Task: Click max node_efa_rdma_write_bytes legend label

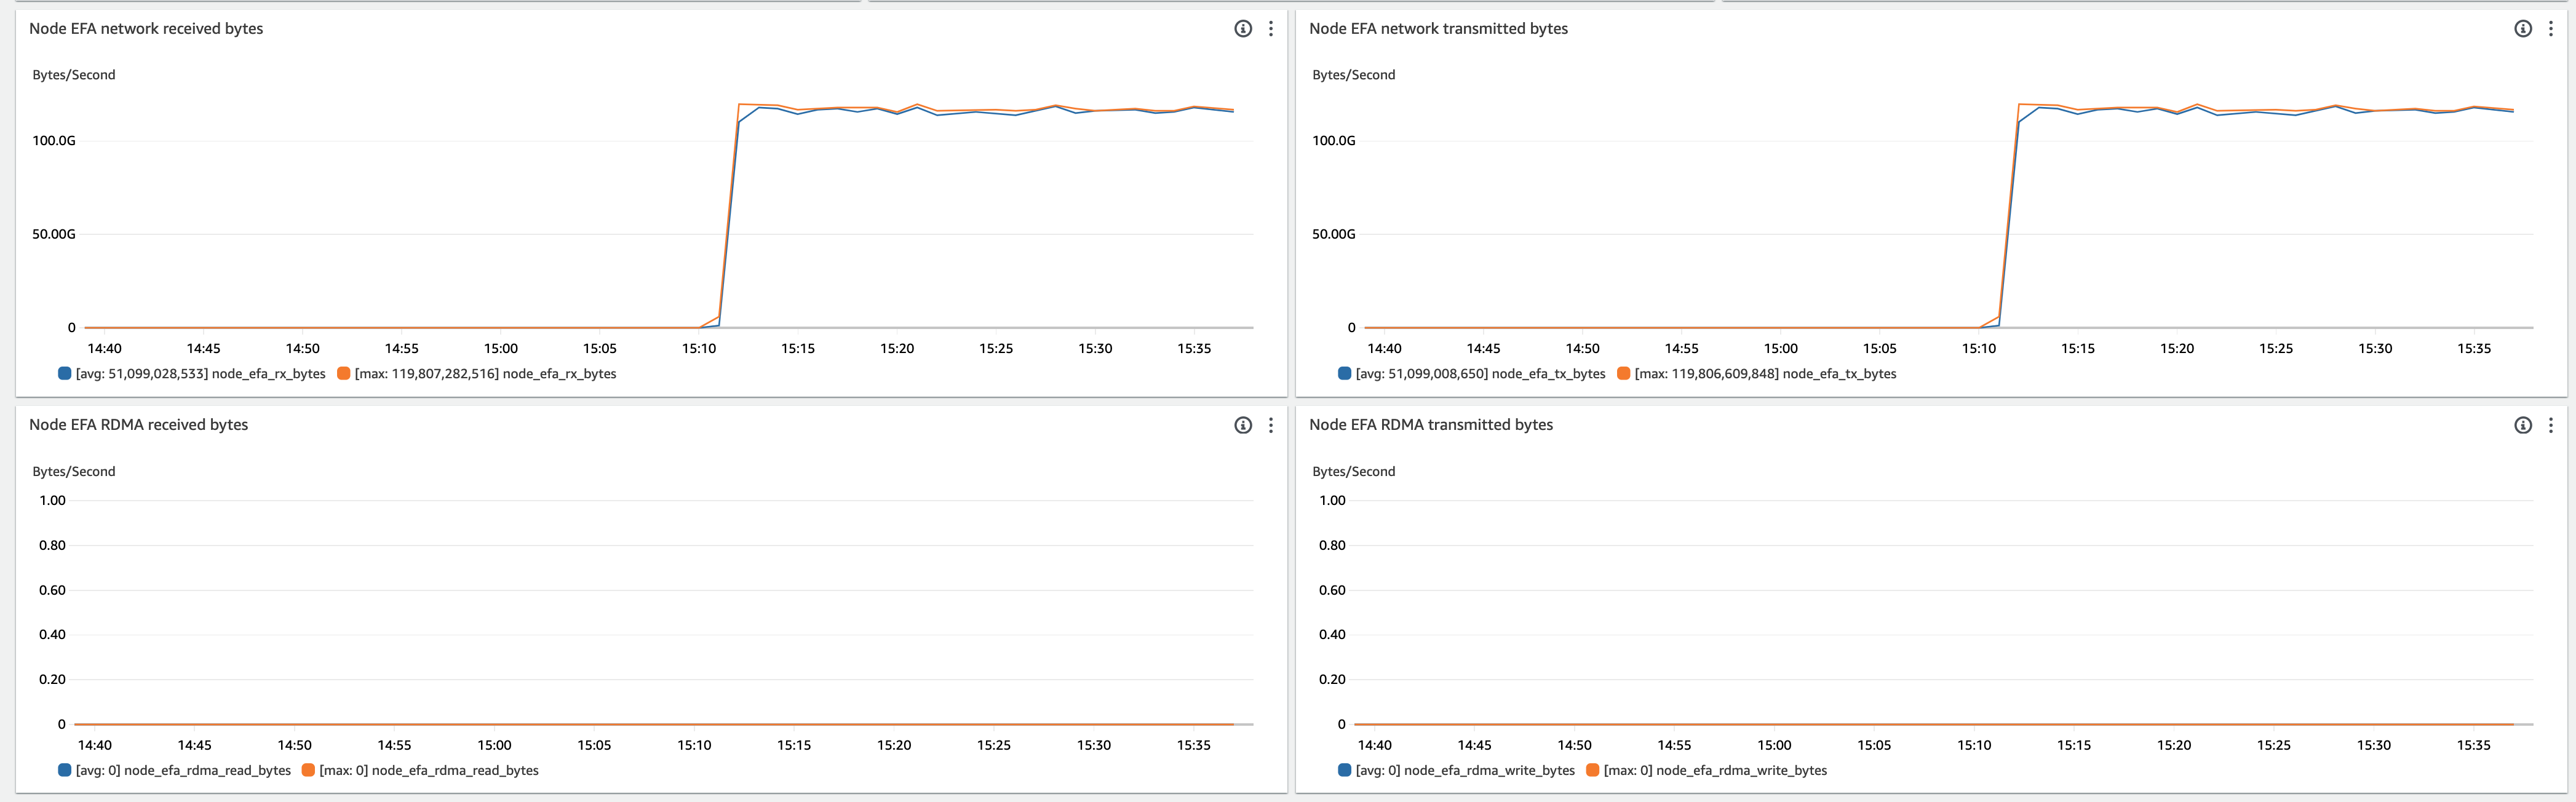Action: pyautogui.click(x=1715, y=770)
